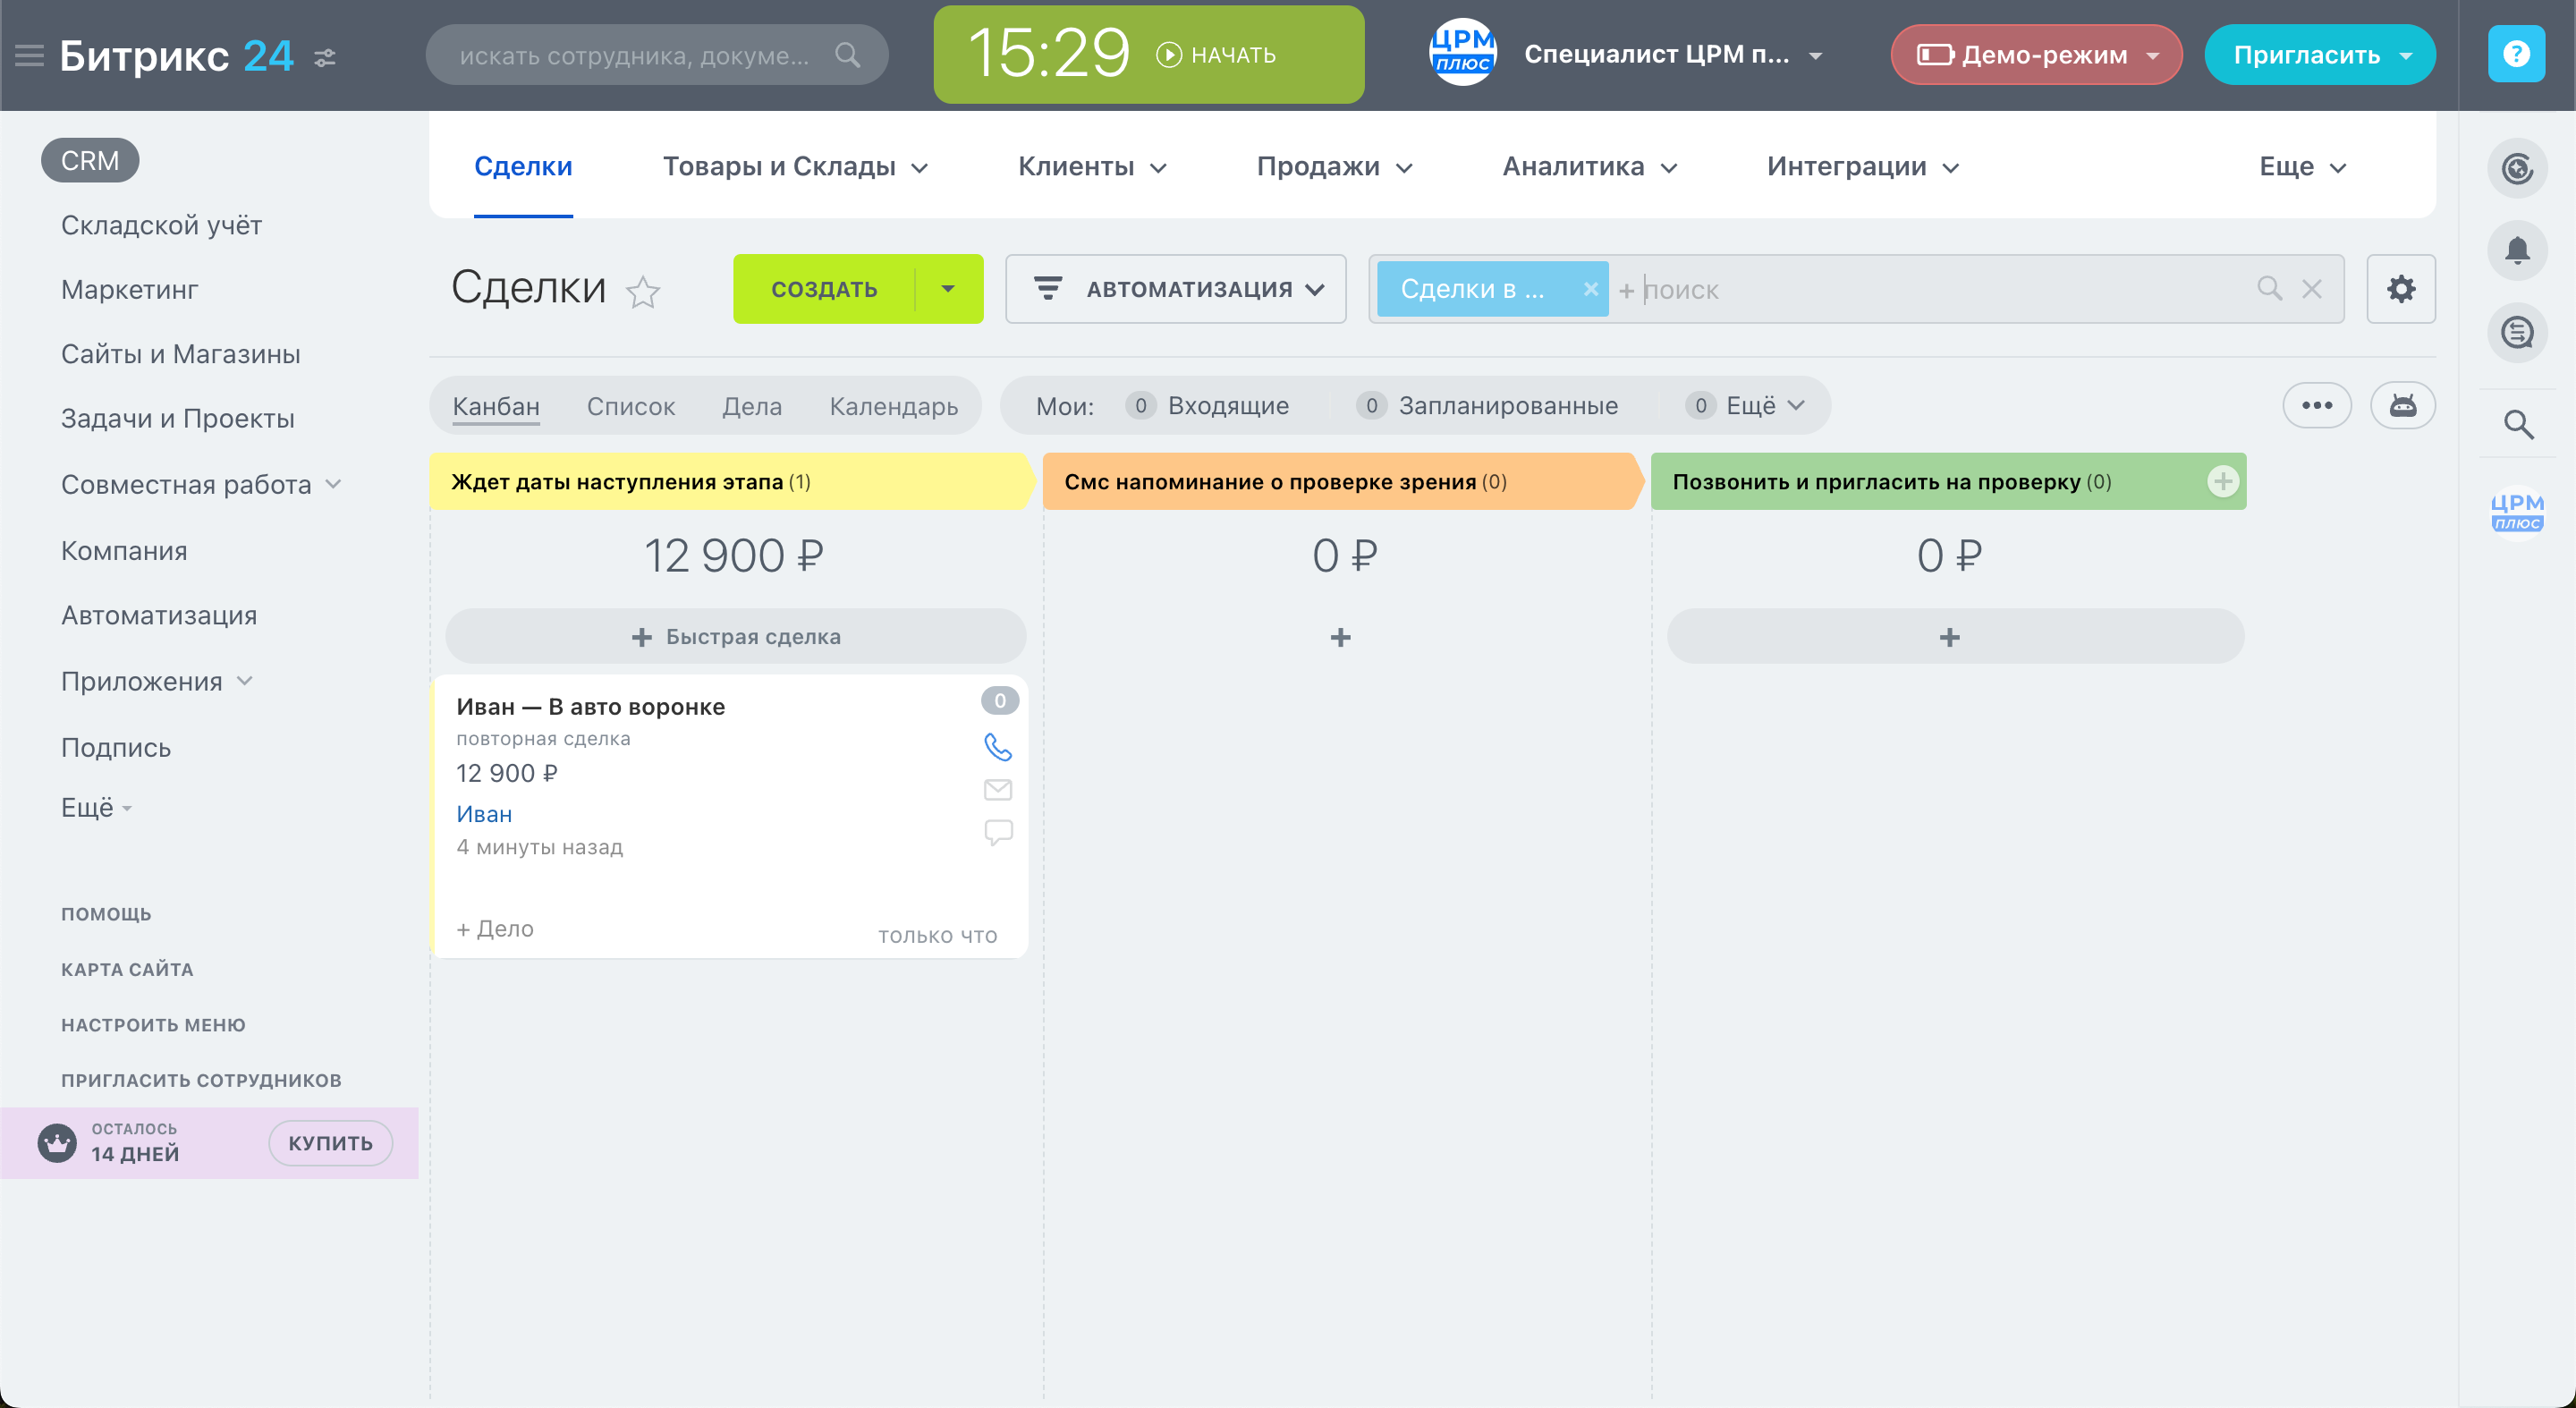Image resolution: width=2576 pixels, height=1408 pixels.
Task: Click the blue help question mark icon
Action: click(x=2516, y=54)
